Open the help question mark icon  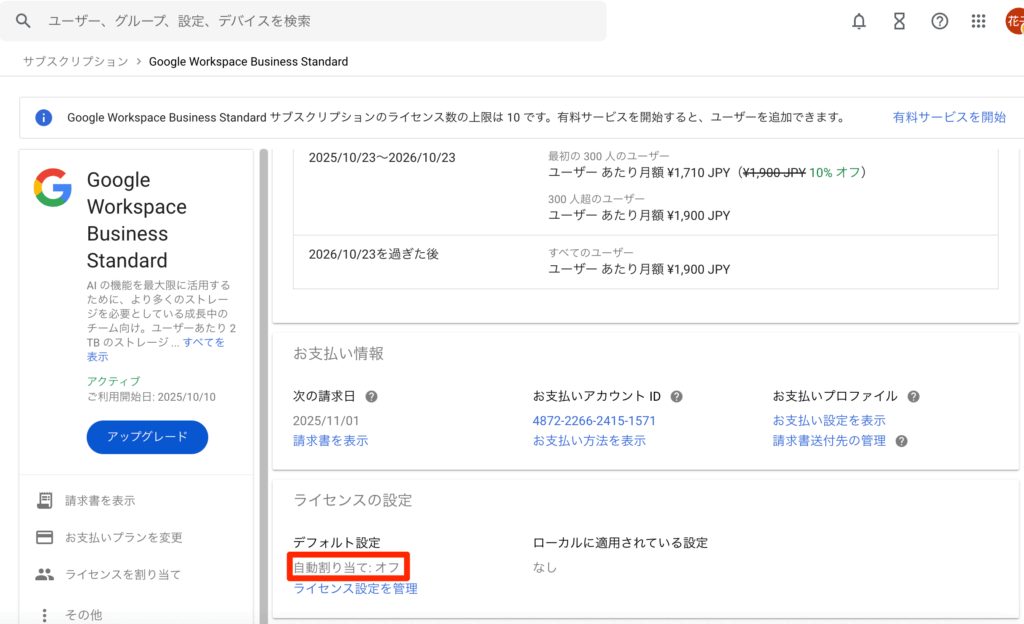[x=939, y=21]
